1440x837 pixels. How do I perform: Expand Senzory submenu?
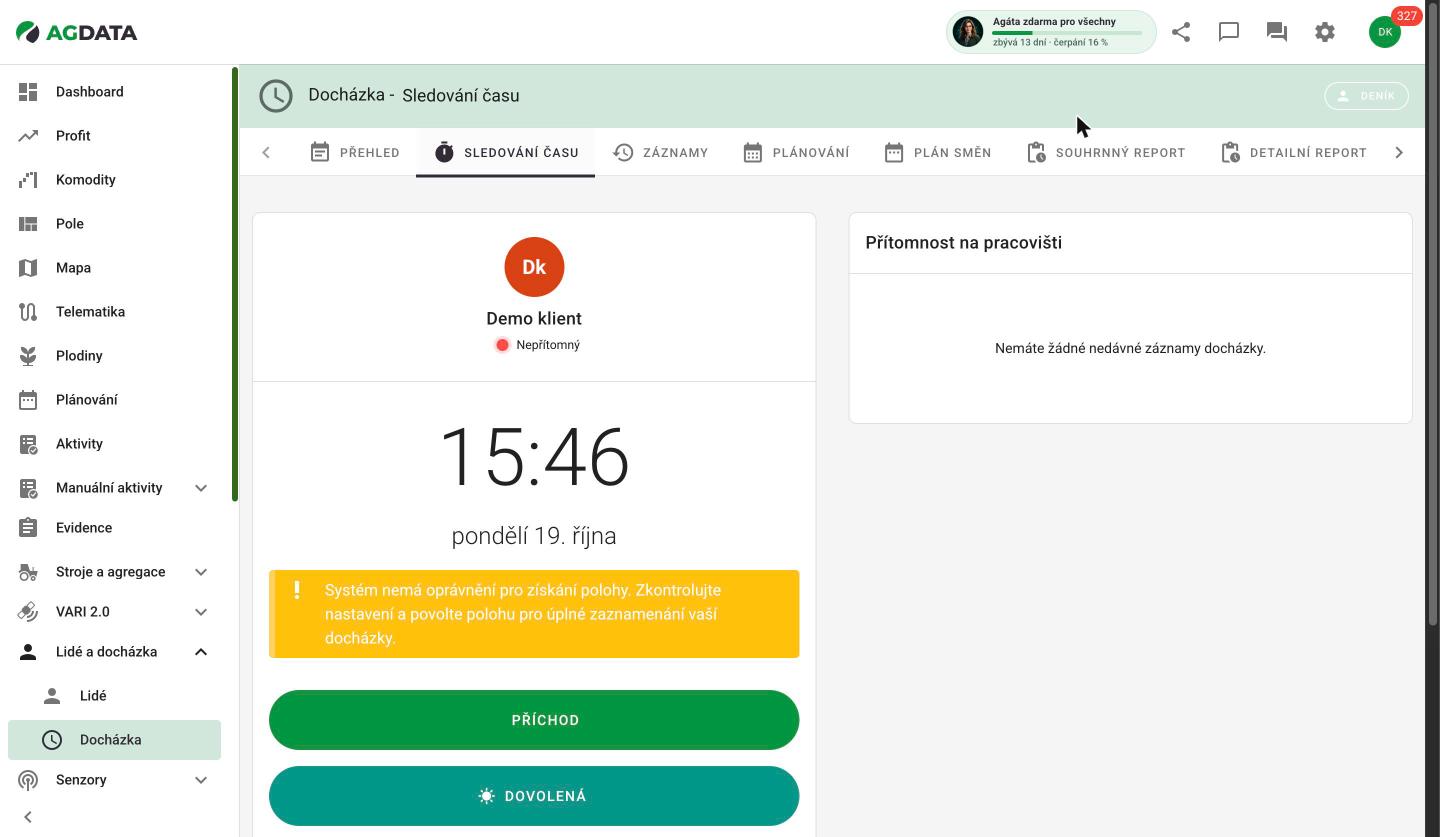point(201,780)
